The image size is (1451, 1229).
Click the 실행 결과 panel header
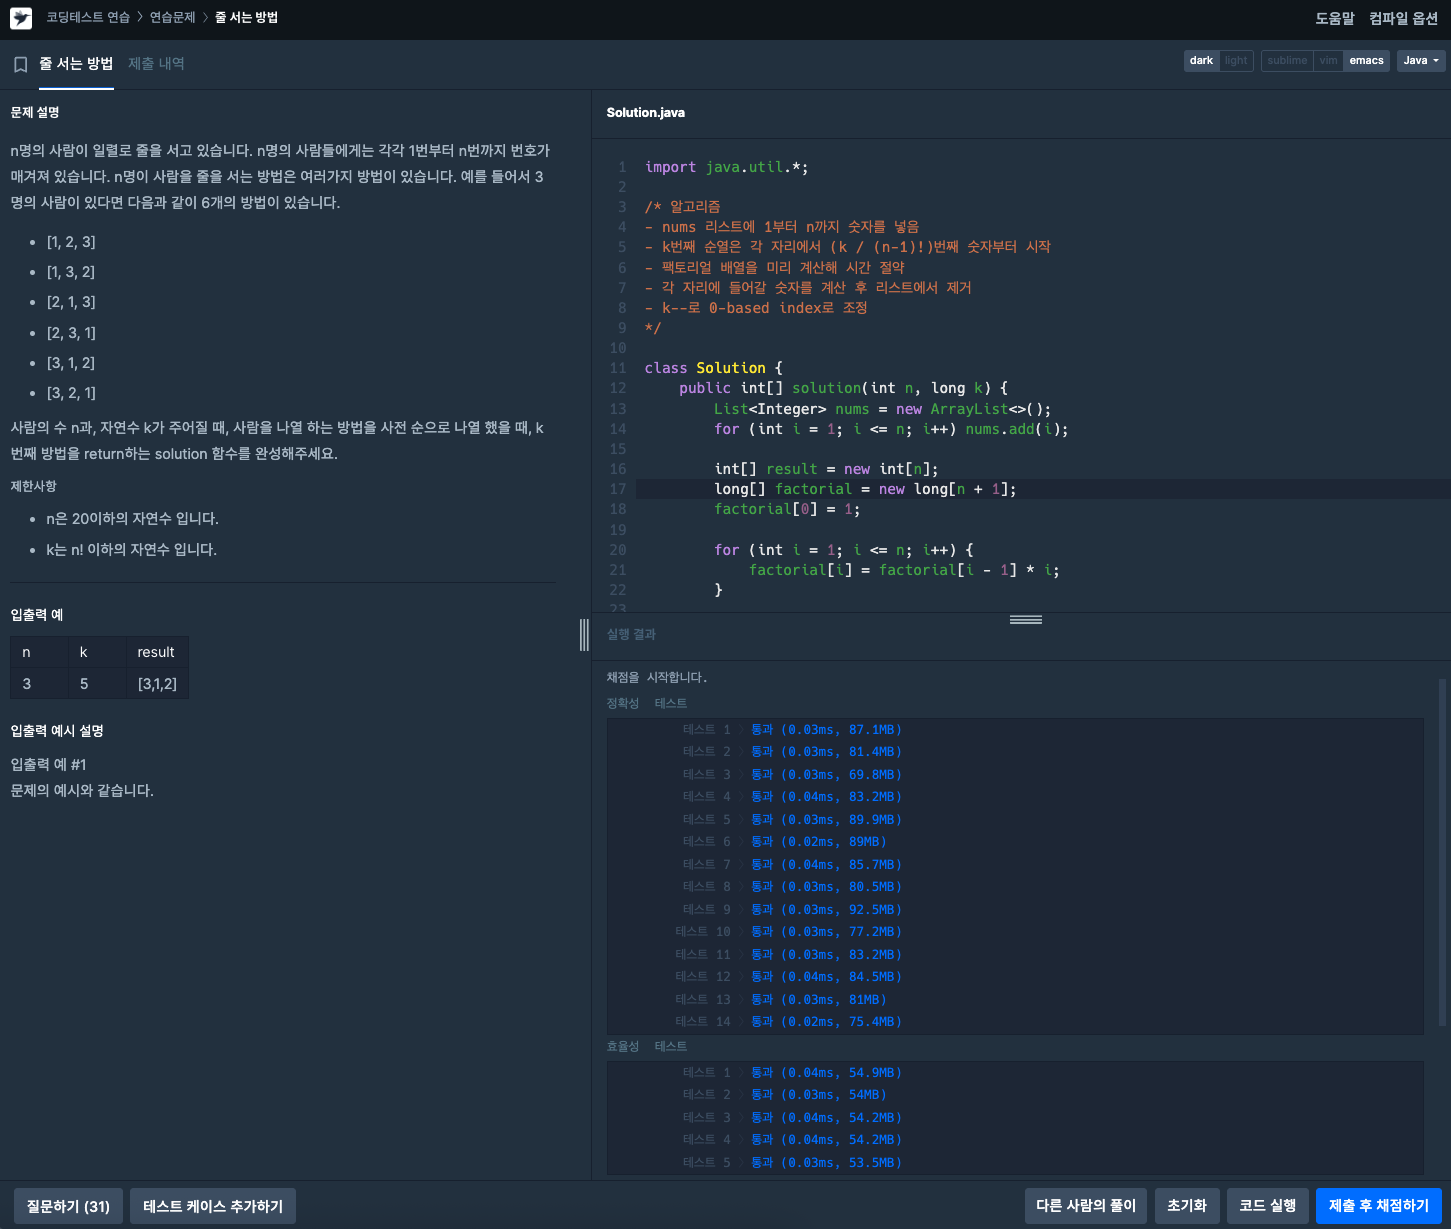(x=631, y=634)
